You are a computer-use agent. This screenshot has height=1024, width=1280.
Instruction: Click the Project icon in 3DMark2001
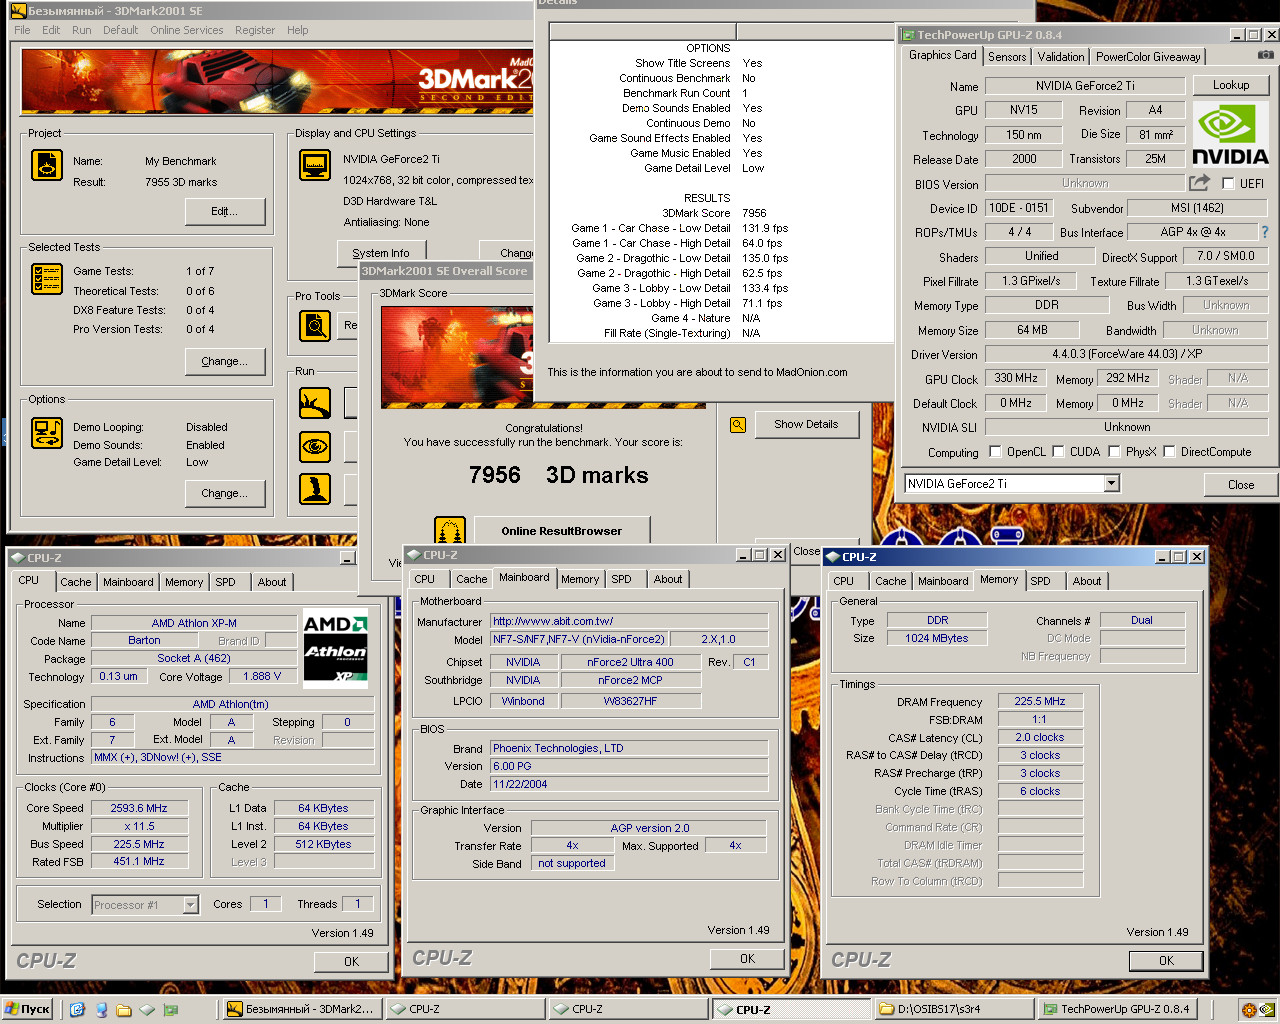(x=47, y=165)
